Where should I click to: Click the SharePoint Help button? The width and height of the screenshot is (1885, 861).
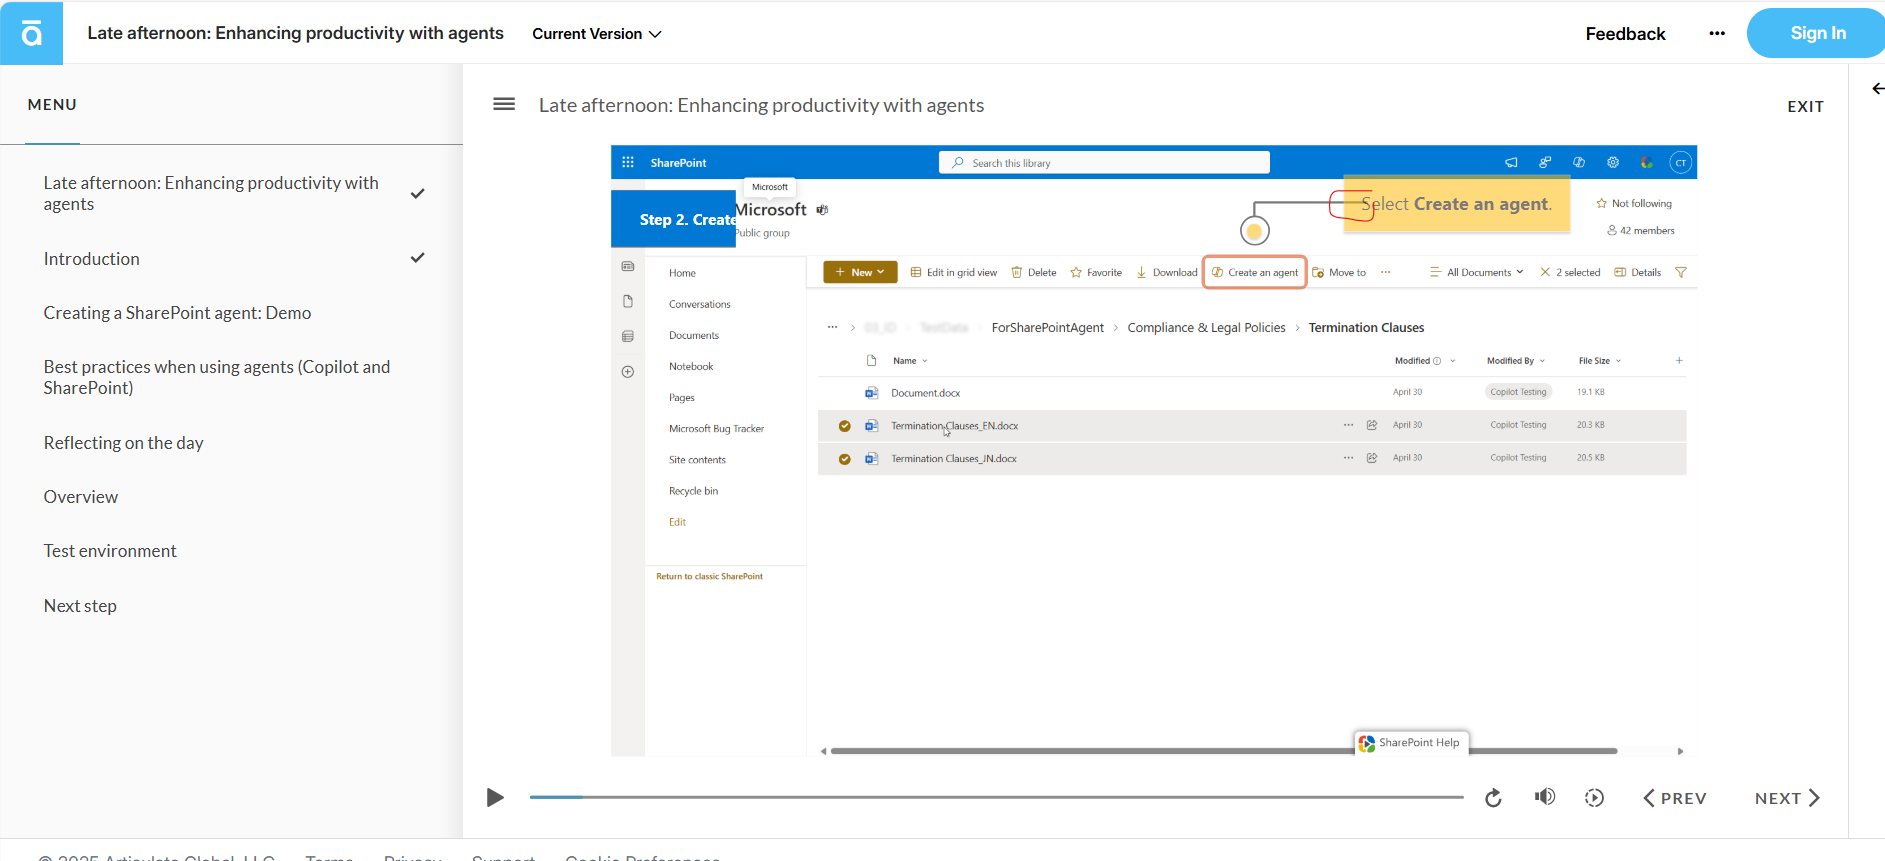tap(1411, 743)
